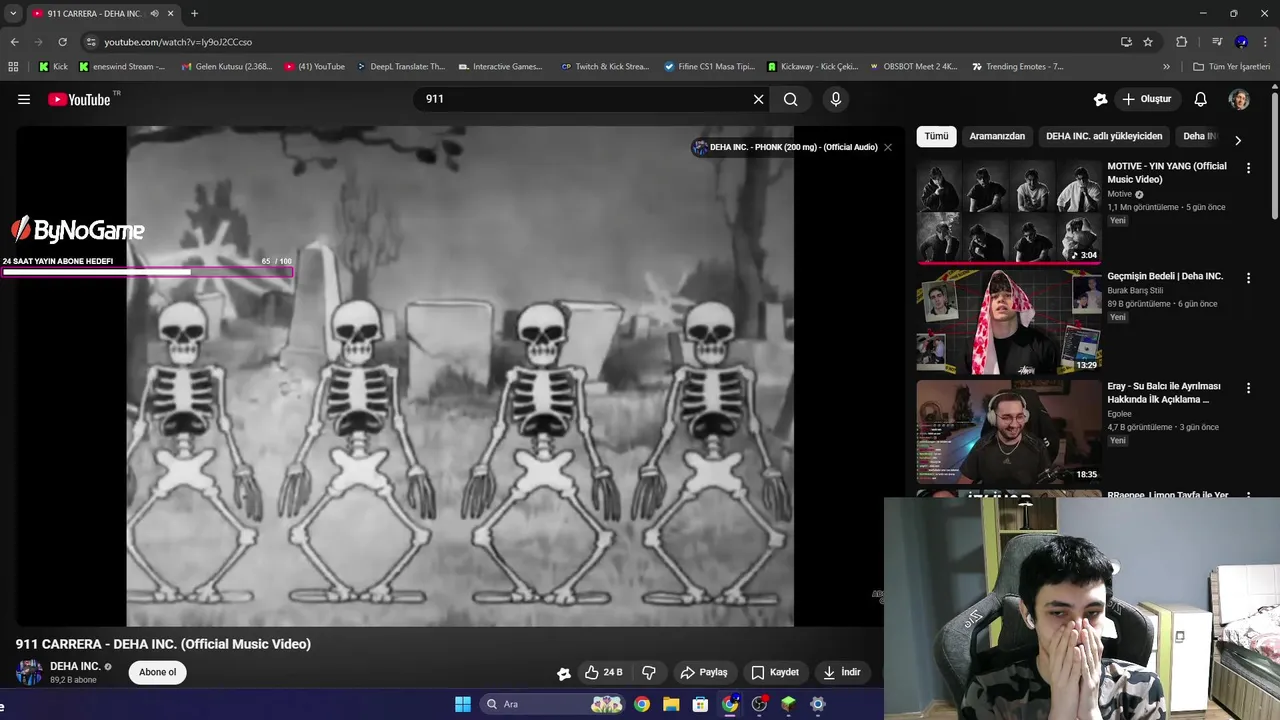Open Chrome extensions puzzle icon

click(x=1181, y=42)
